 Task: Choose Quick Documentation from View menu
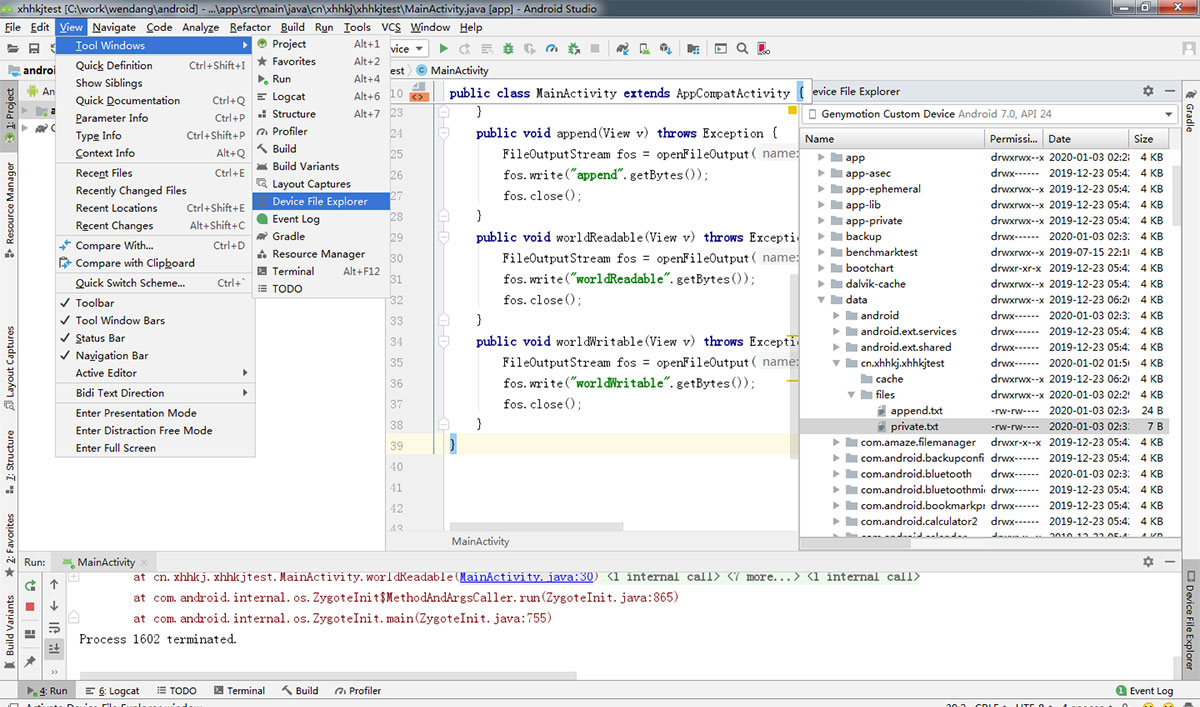pyautogui.click(x=155, y=101)
